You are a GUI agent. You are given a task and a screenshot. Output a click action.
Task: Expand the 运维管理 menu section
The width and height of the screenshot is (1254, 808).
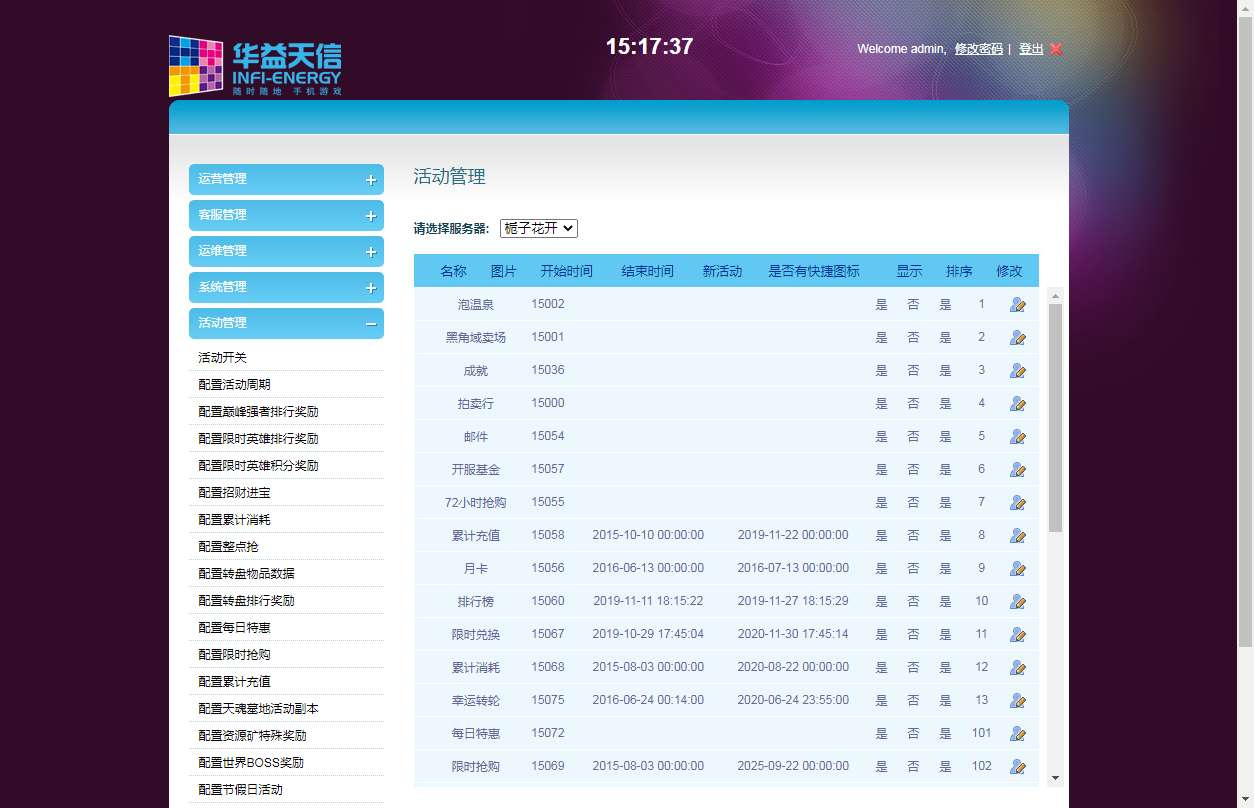286,251
